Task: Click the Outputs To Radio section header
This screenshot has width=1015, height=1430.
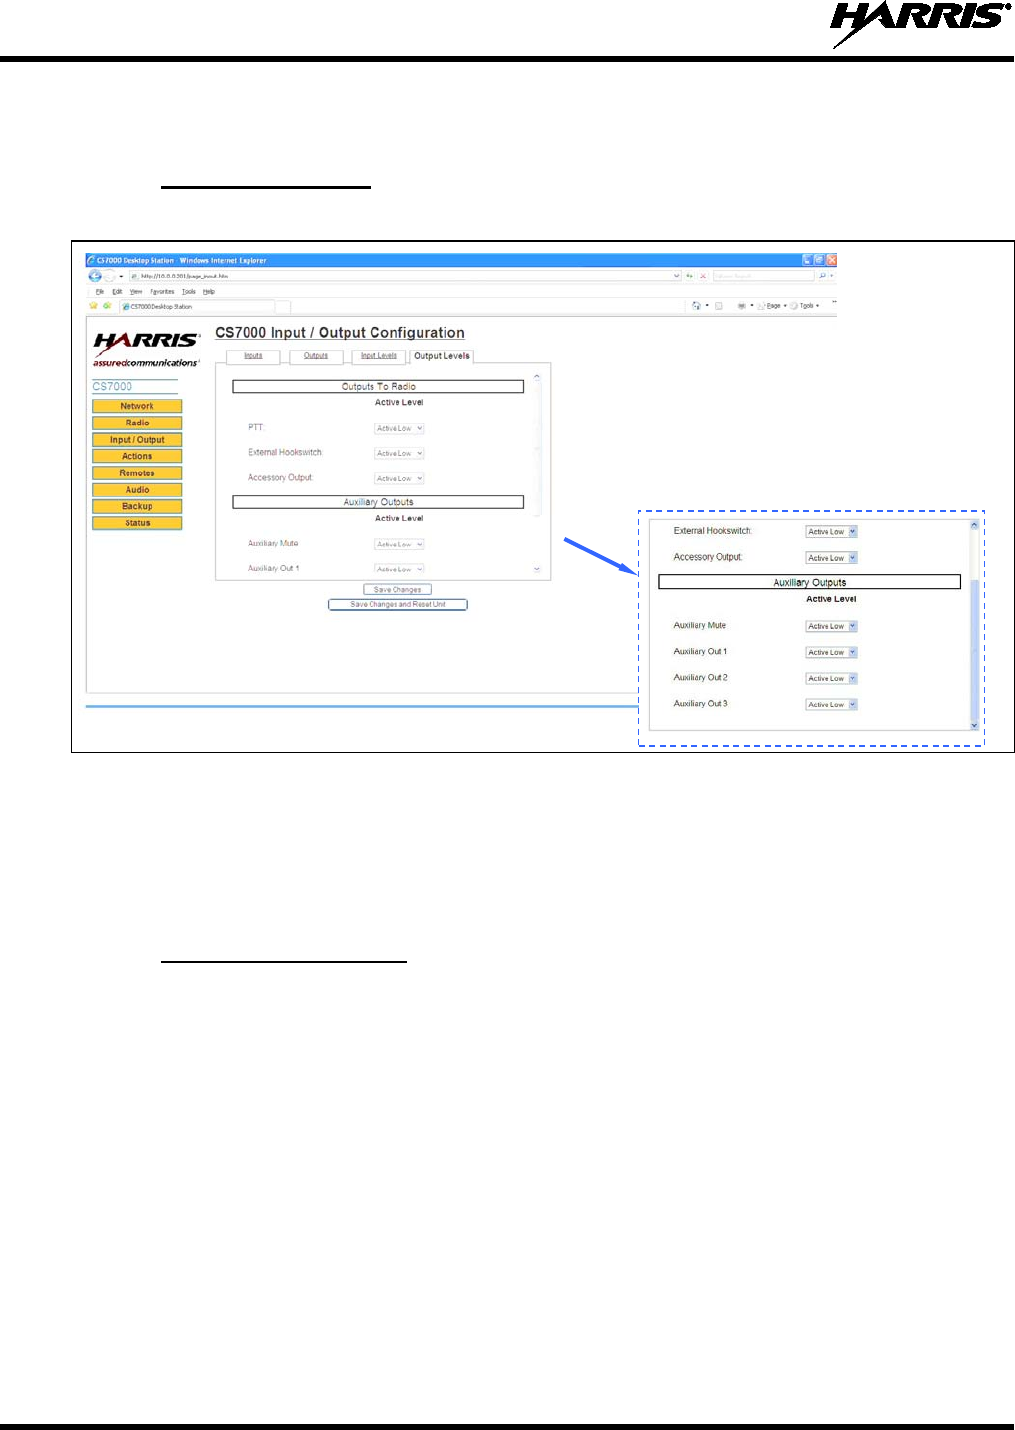Action: [x=378, y=386]
